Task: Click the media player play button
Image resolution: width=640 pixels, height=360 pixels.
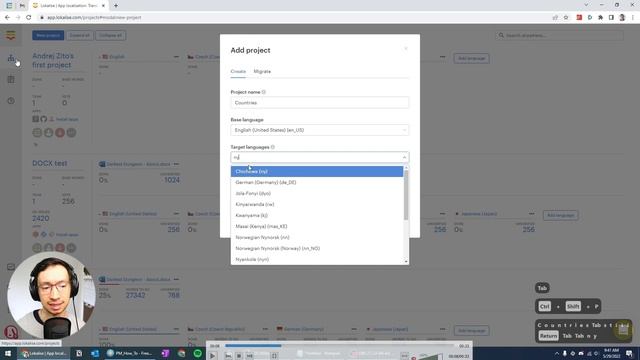Action: tap(213, 356)
